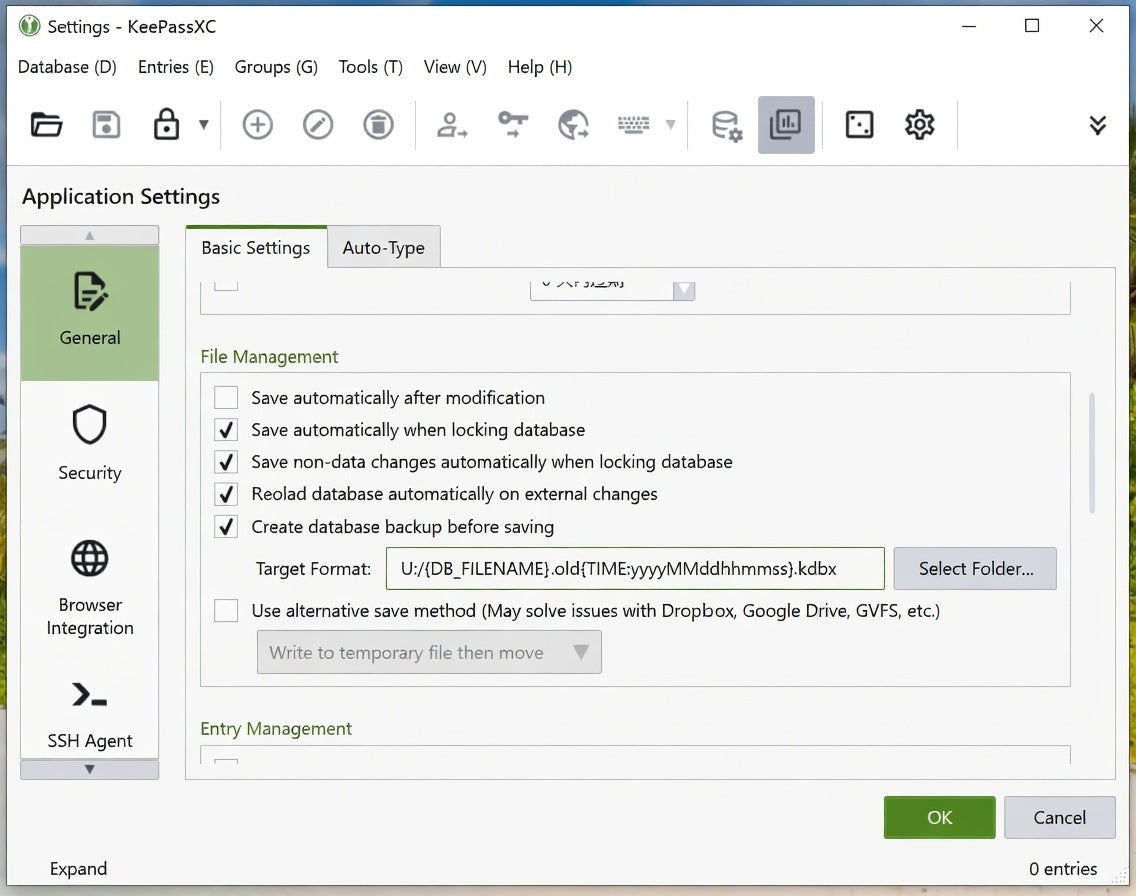Open the Tools (T) menu

pos(370,67)
